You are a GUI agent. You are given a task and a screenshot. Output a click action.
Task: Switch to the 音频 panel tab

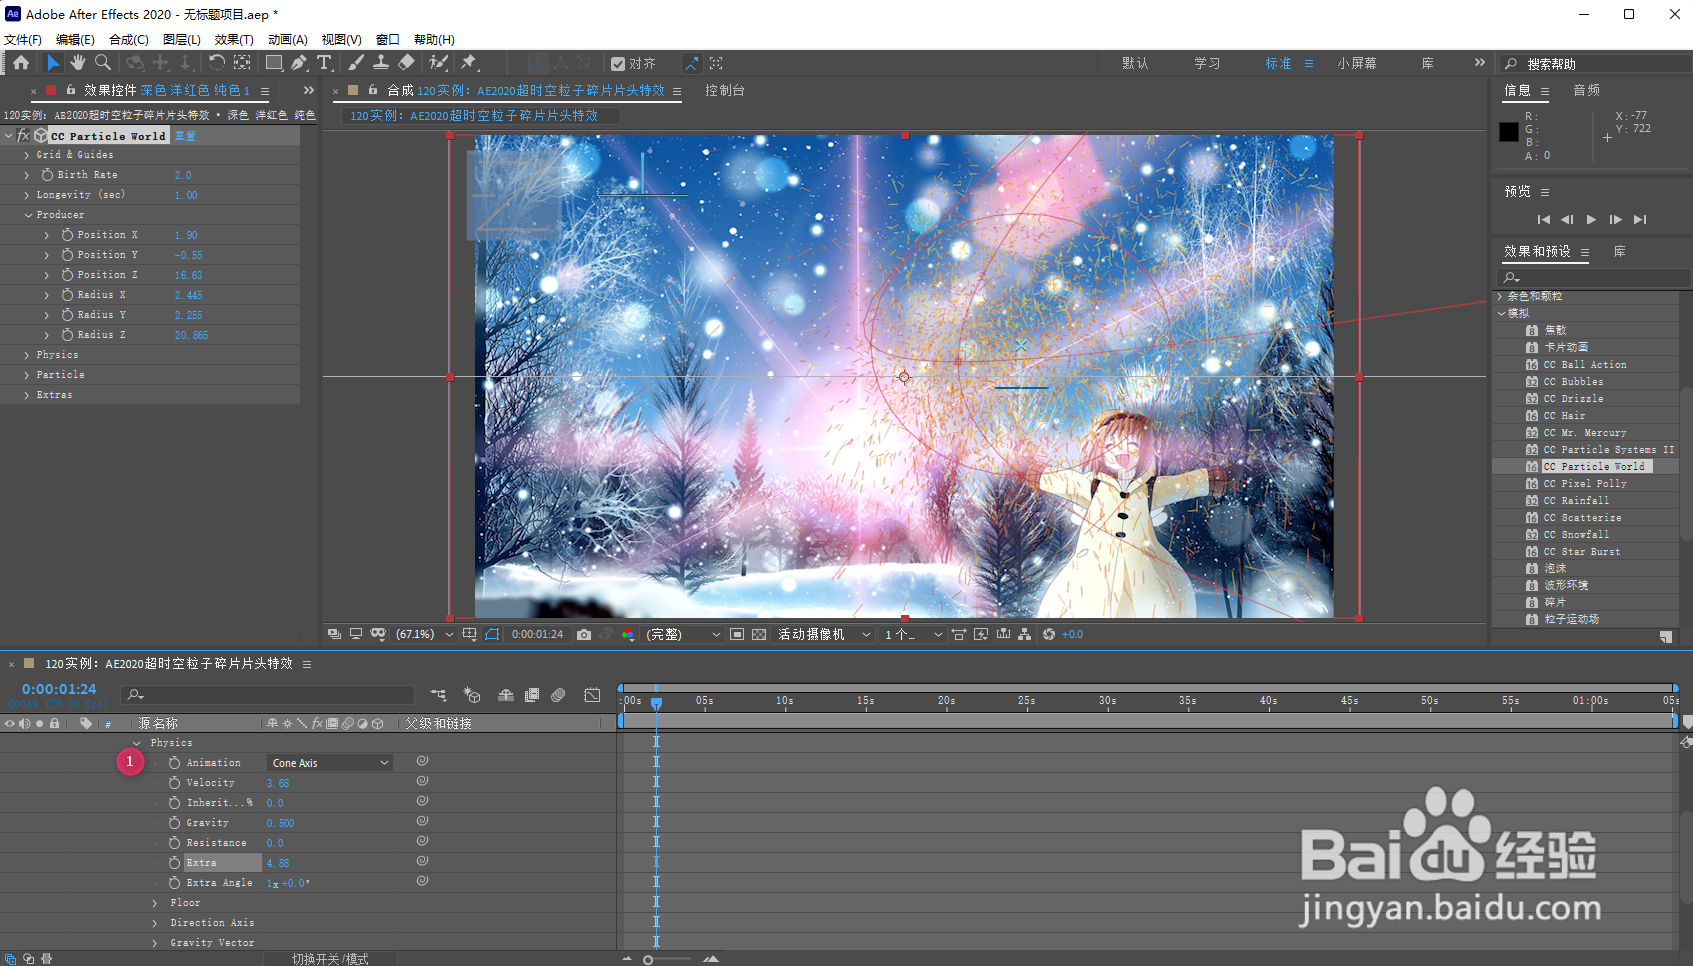(x=1586, y=90)
